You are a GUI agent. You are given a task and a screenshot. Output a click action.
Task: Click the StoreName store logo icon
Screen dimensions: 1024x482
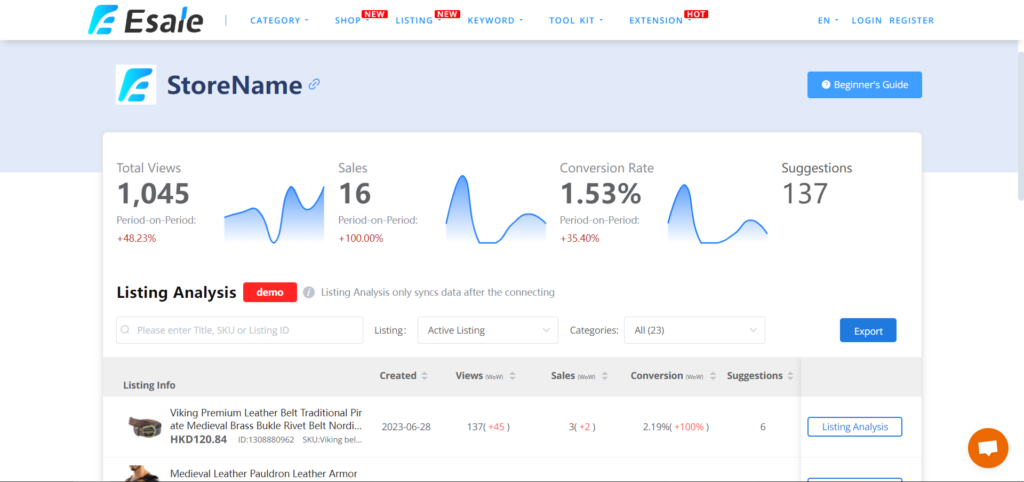(135, 85)
